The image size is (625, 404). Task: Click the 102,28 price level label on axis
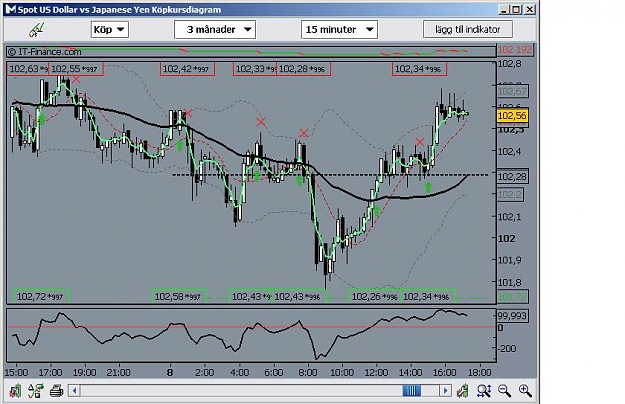point(513,176)
